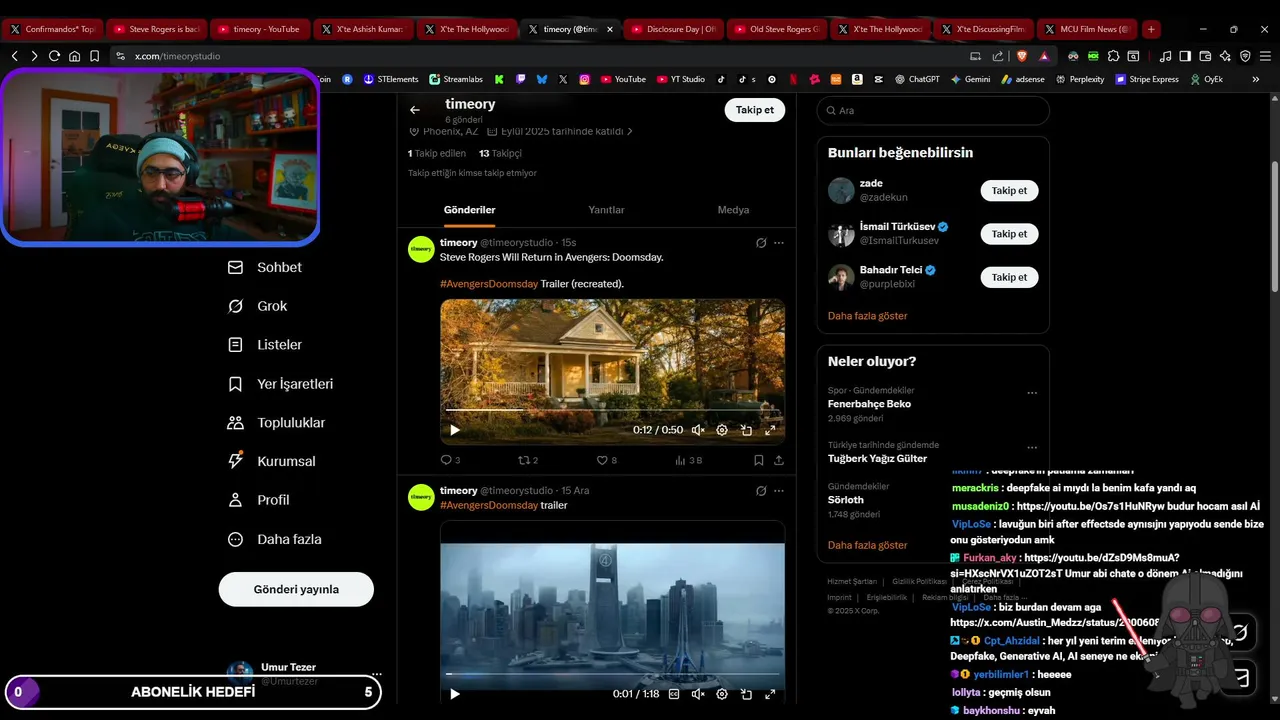Toggle captions on the city skyline video
The width and height of the screenshot is (1280, 720).
674,694
